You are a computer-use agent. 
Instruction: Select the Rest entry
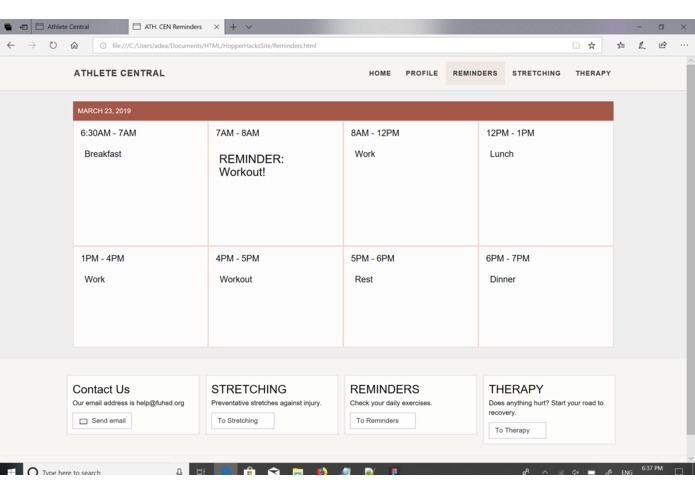click(363, 279)
